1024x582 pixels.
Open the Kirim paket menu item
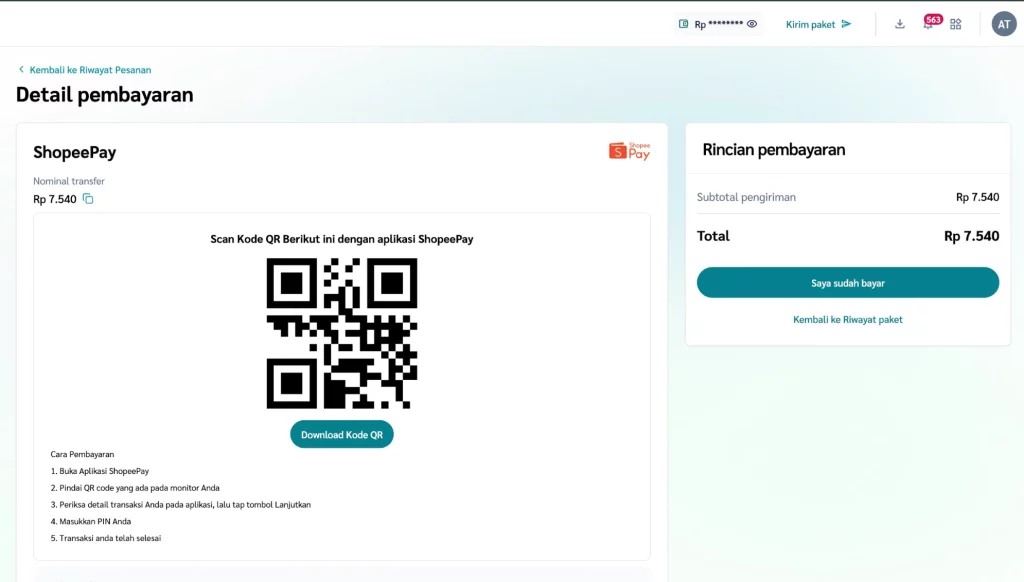[x=810, y=24]
